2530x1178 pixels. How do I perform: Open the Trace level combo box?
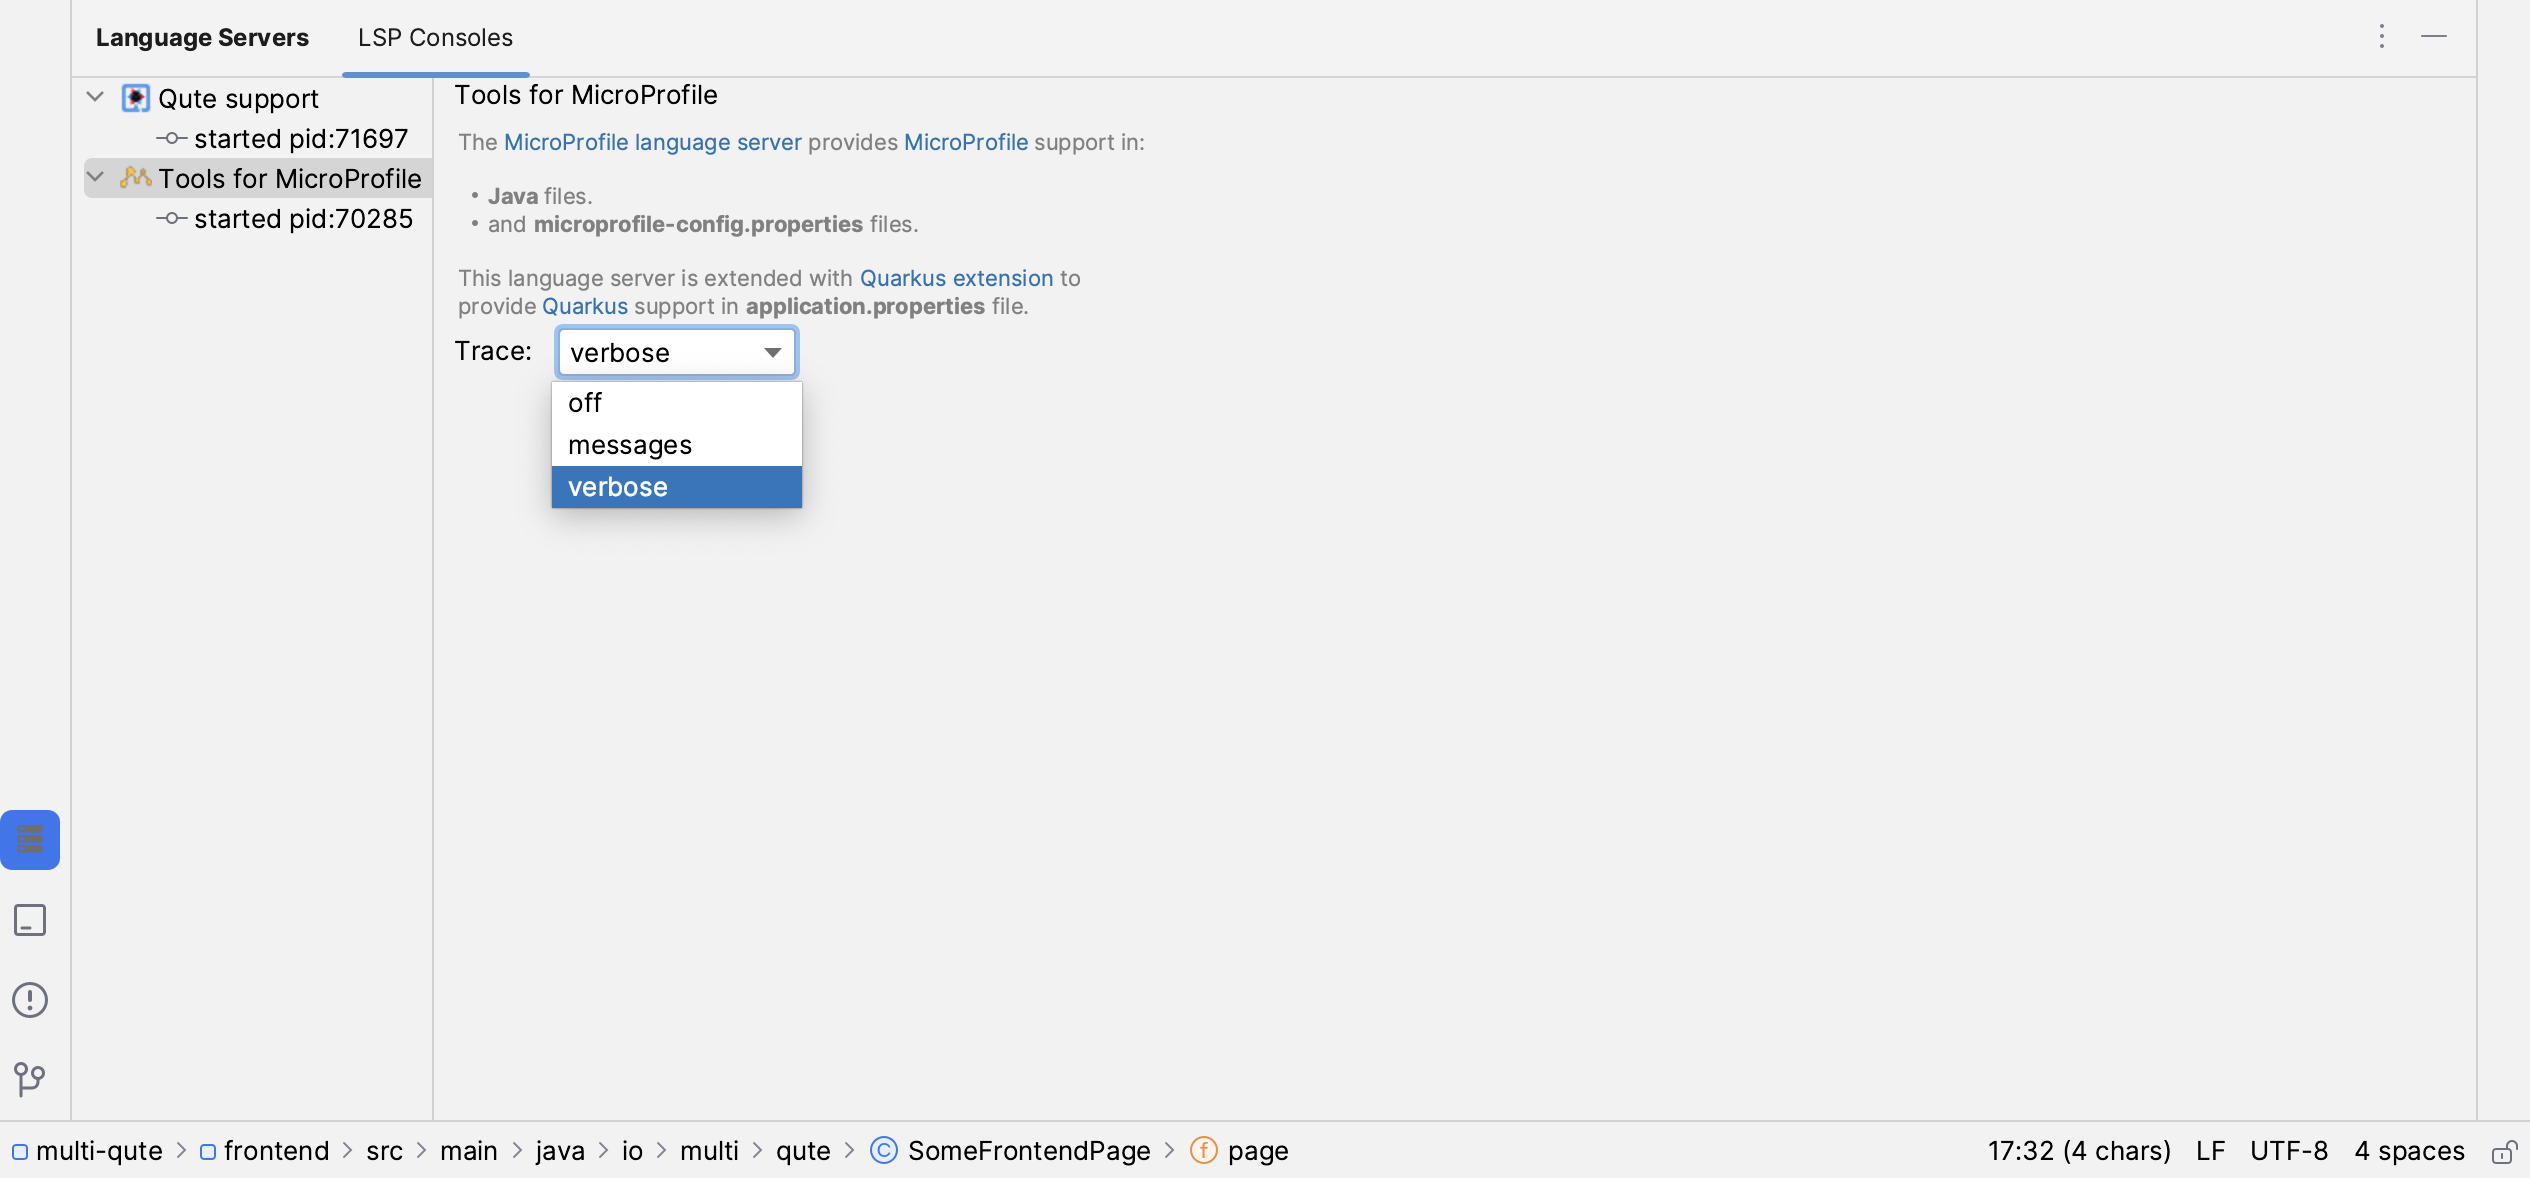coord(677,352)
